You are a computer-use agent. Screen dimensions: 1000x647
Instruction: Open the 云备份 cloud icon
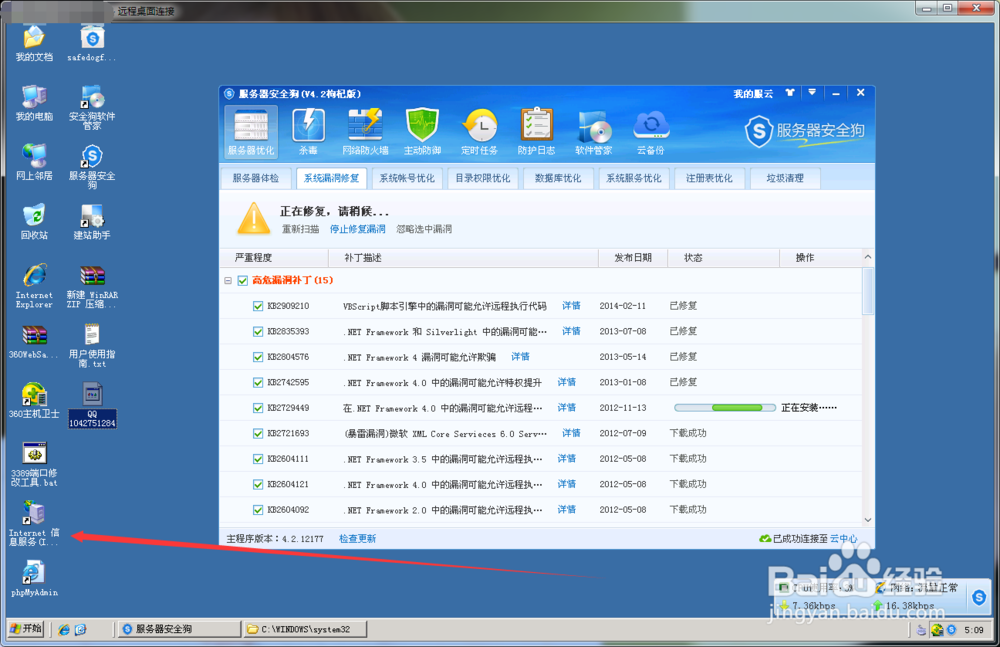point(651,131)
